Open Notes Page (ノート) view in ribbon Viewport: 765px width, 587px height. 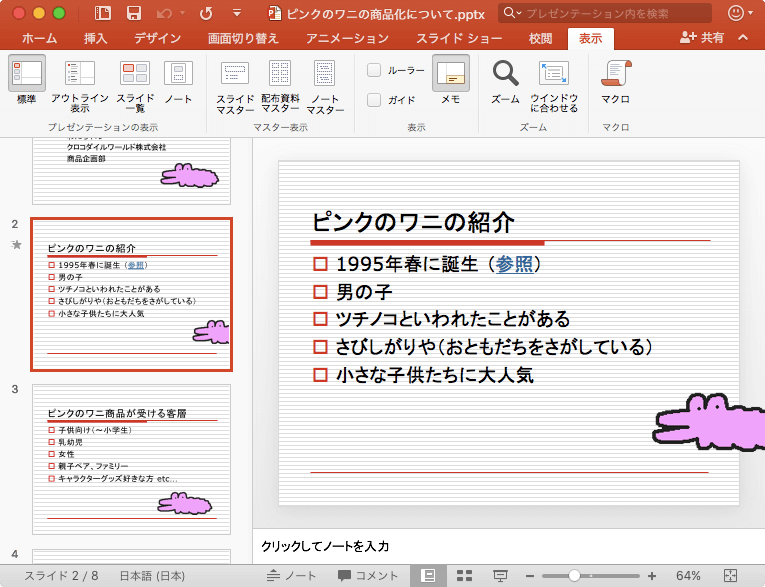click(x=178, y=81)
